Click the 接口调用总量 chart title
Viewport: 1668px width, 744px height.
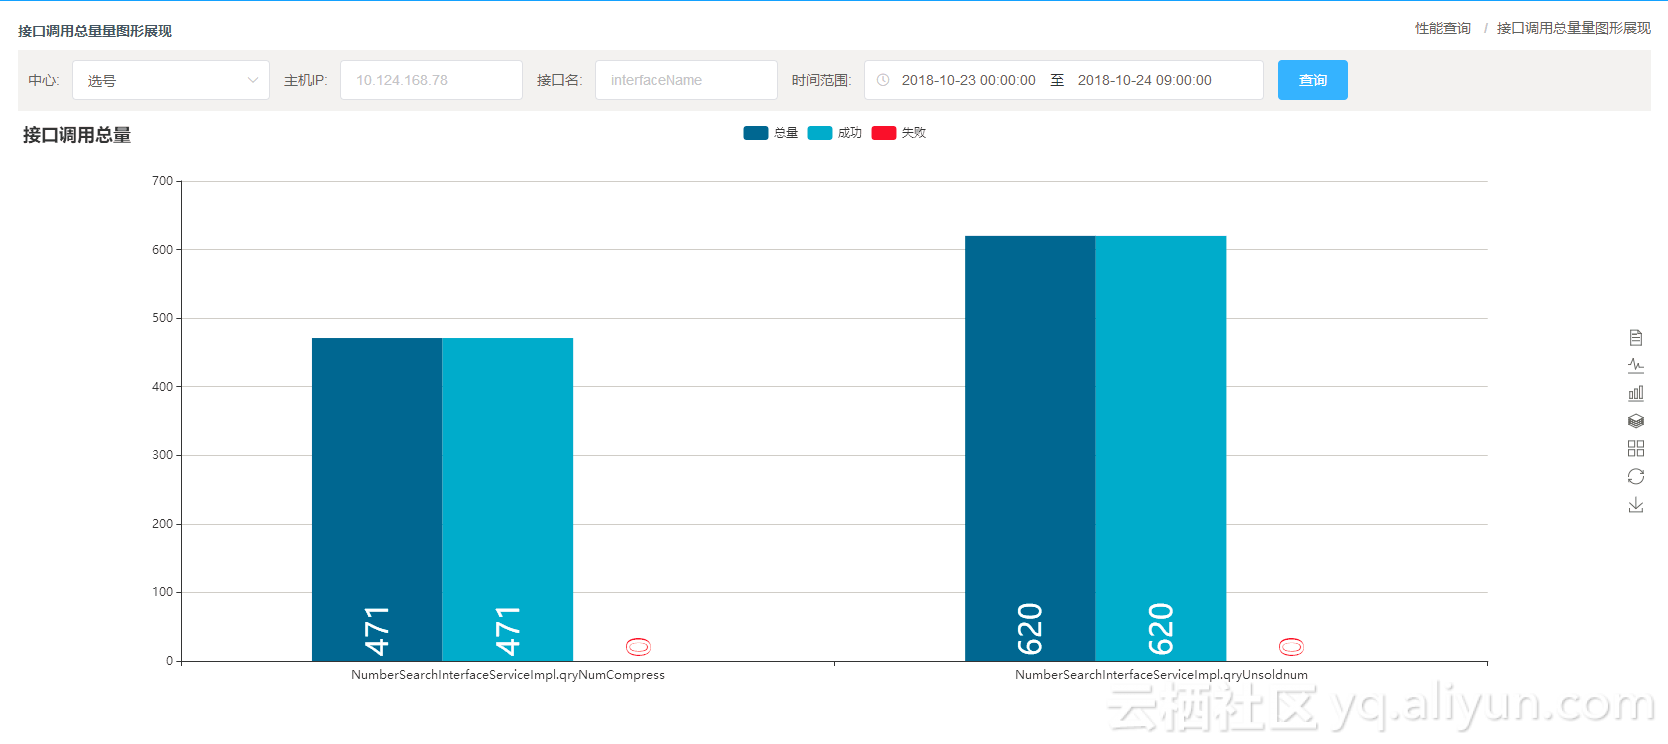[x=77, y=135]
